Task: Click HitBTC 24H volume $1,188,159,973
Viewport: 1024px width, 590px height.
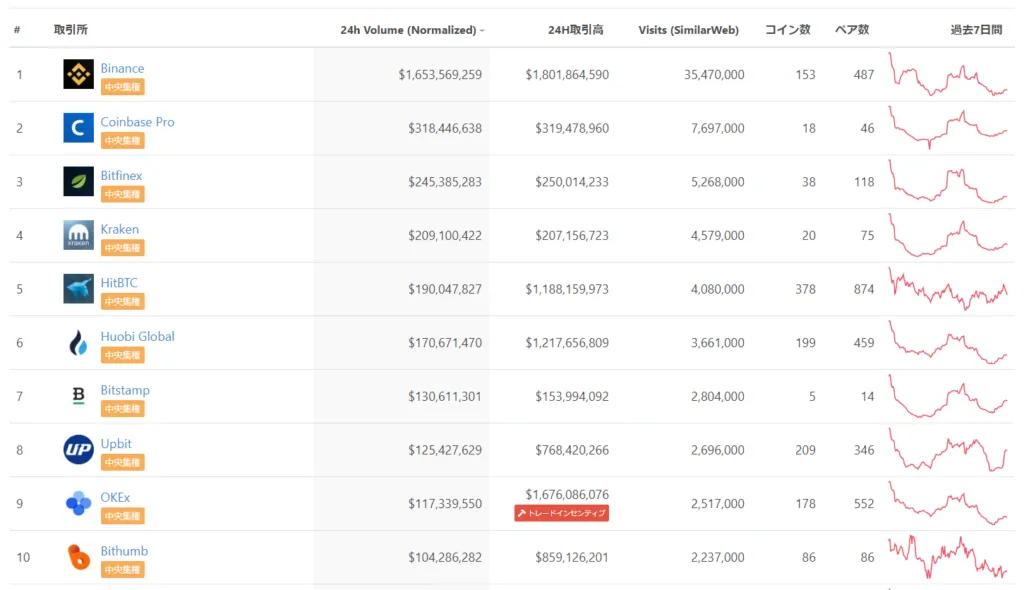Action: point(567,289)
